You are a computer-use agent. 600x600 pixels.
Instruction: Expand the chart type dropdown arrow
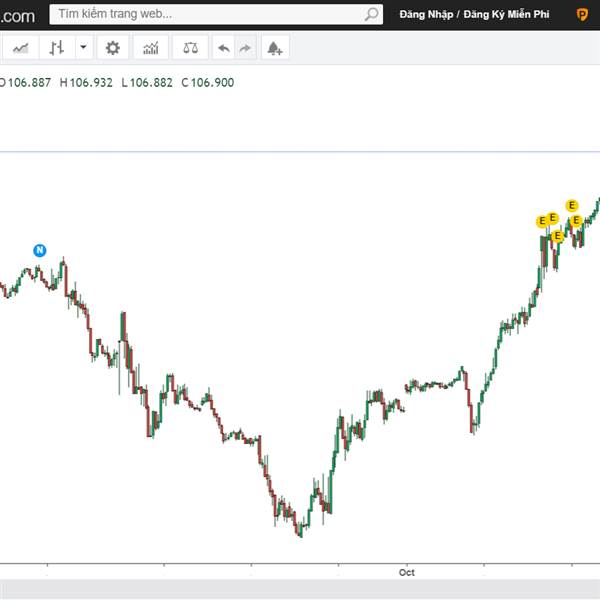[x=84, y=48]
